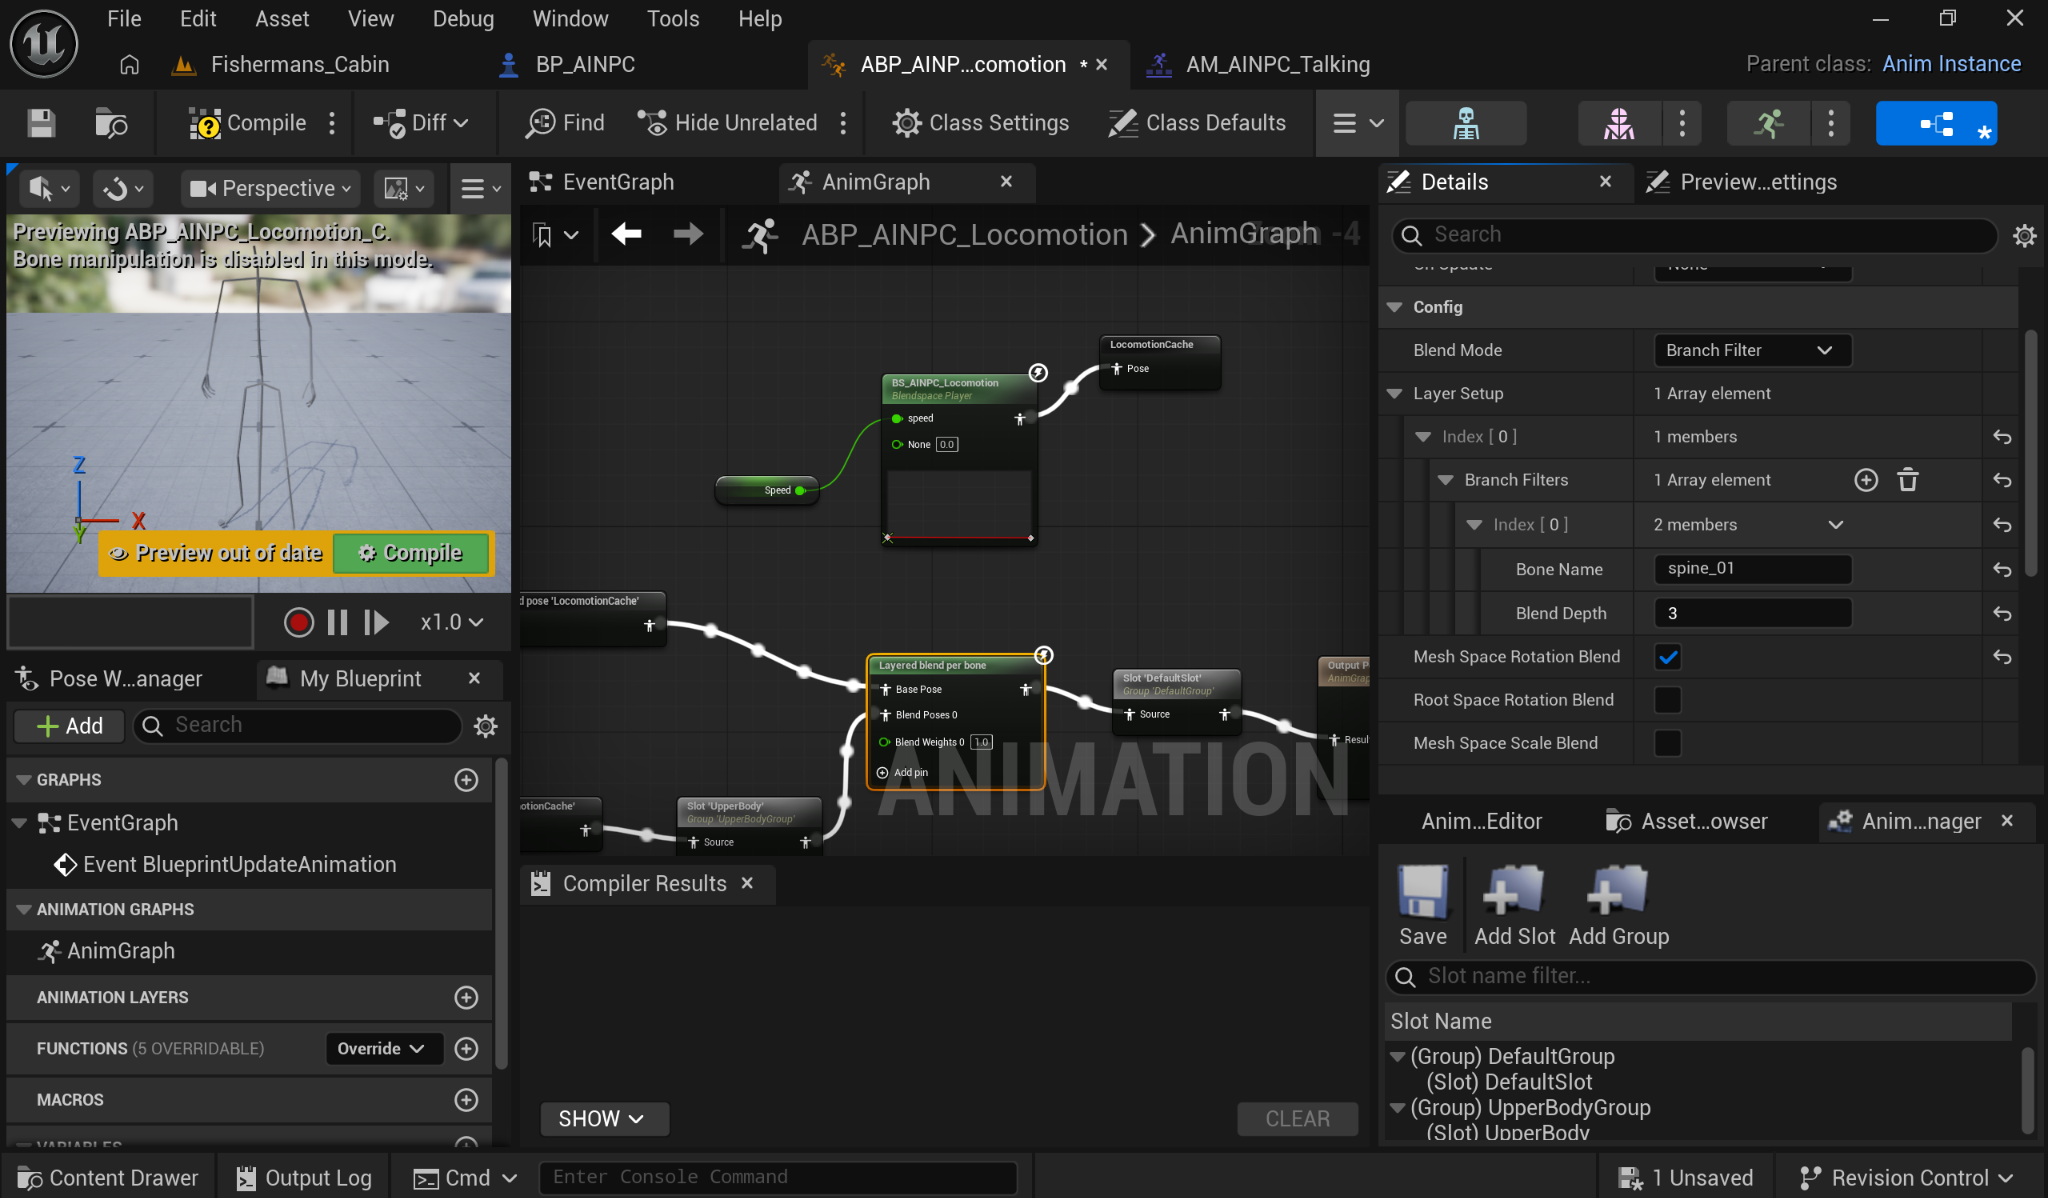
Task: Navigate back in graph history arrow
Action: coord(627,234)
